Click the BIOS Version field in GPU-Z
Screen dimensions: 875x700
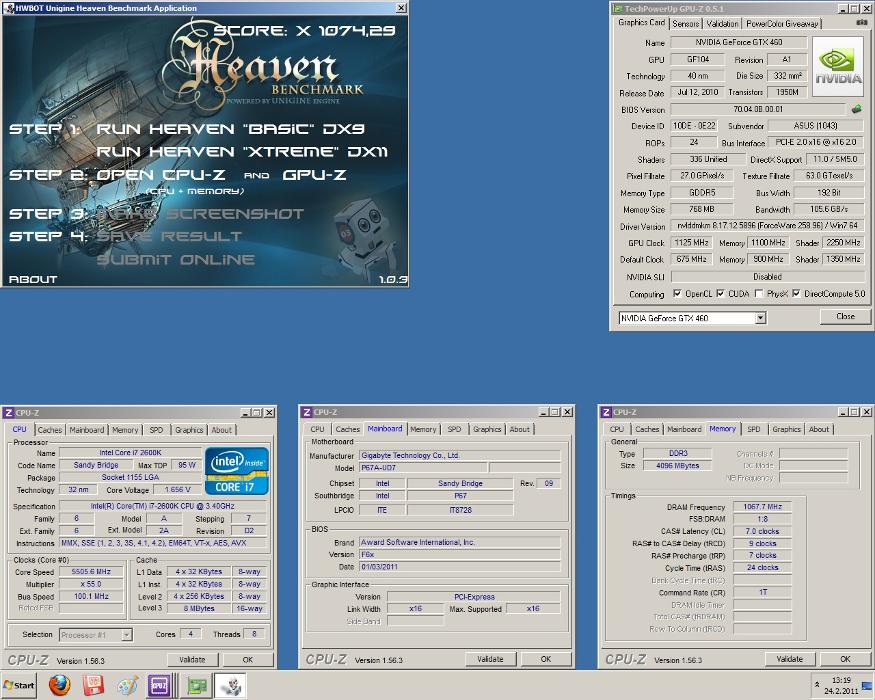757,109
